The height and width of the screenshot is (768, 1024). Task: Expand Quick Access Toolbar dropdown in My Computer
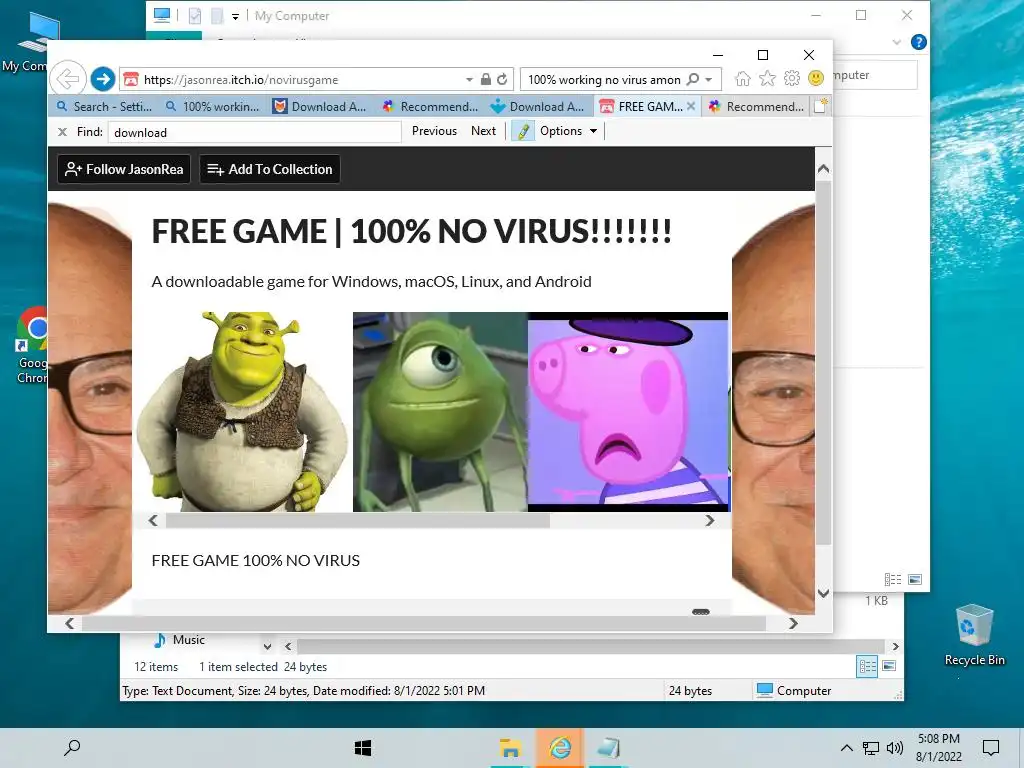pyautogui.click(x=235, y=16)
